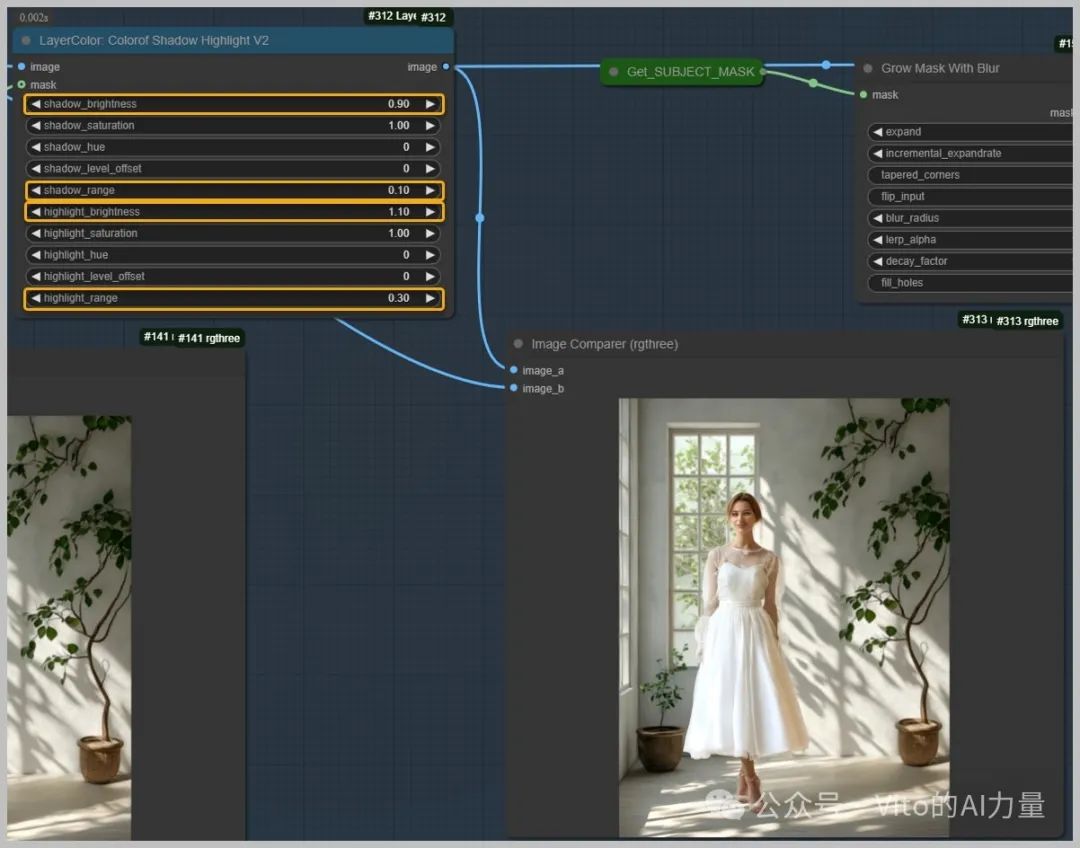Screen dimensions: 1080x848
Task: Decrease highlight_hue with left arrow
Action: point(36,255)
